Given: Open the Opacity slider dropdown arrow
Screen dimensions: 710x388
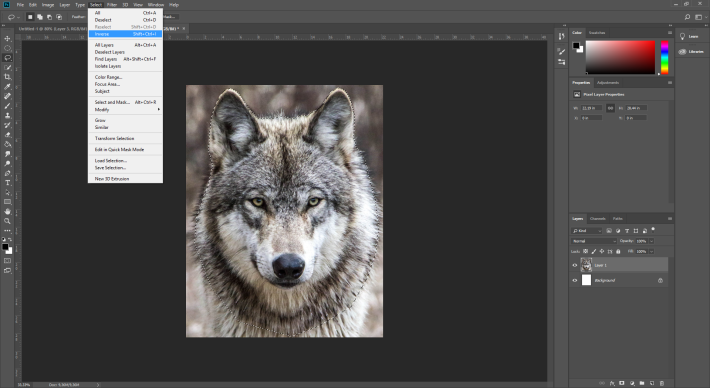Looking at the screenshot, I should [x=652, y=241].
